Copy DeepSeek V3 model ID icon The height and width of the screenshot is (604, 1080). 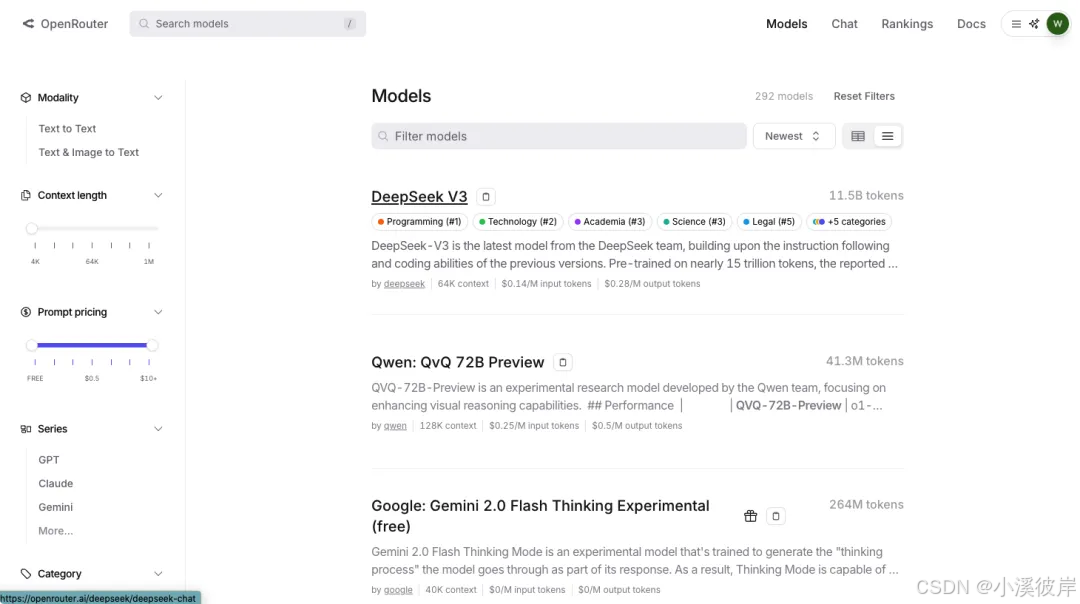click(x=486, y=197)
